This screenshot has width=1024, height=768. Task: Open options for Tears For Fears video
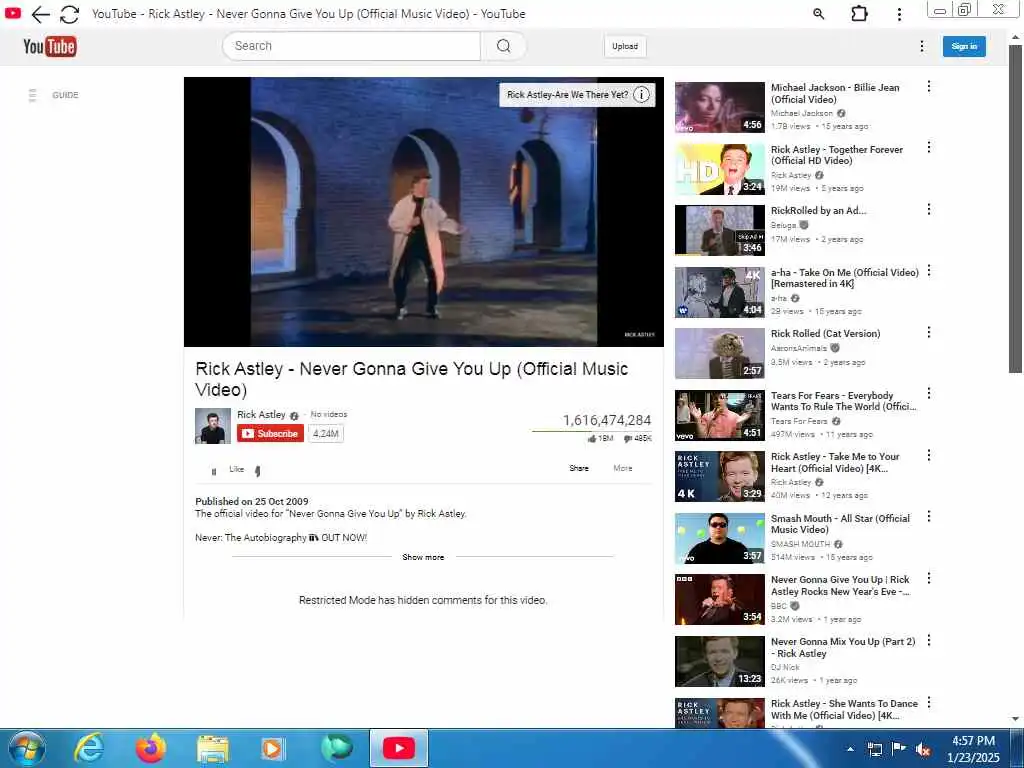coord(929,394)
